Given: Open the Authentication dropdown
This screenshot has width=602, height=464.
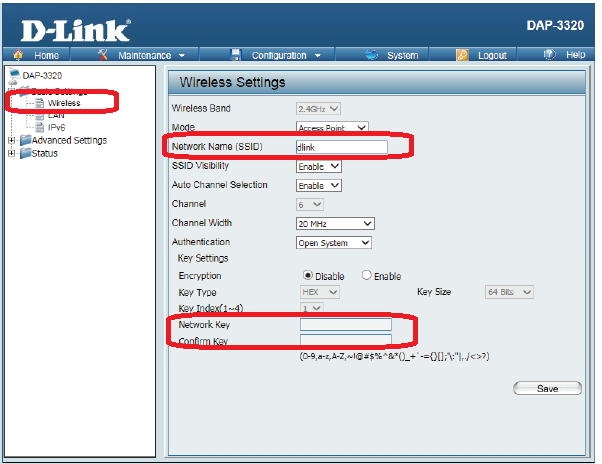Looking at the screenshot, I should coord(334,243).
